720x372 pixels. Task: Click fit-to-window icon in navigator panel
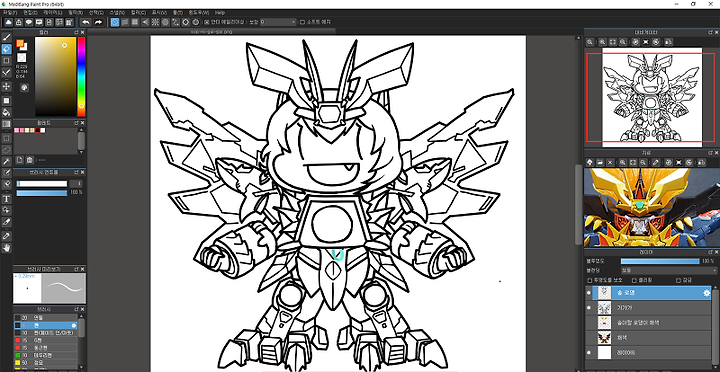pyautogui.click(x=612, y=42)
